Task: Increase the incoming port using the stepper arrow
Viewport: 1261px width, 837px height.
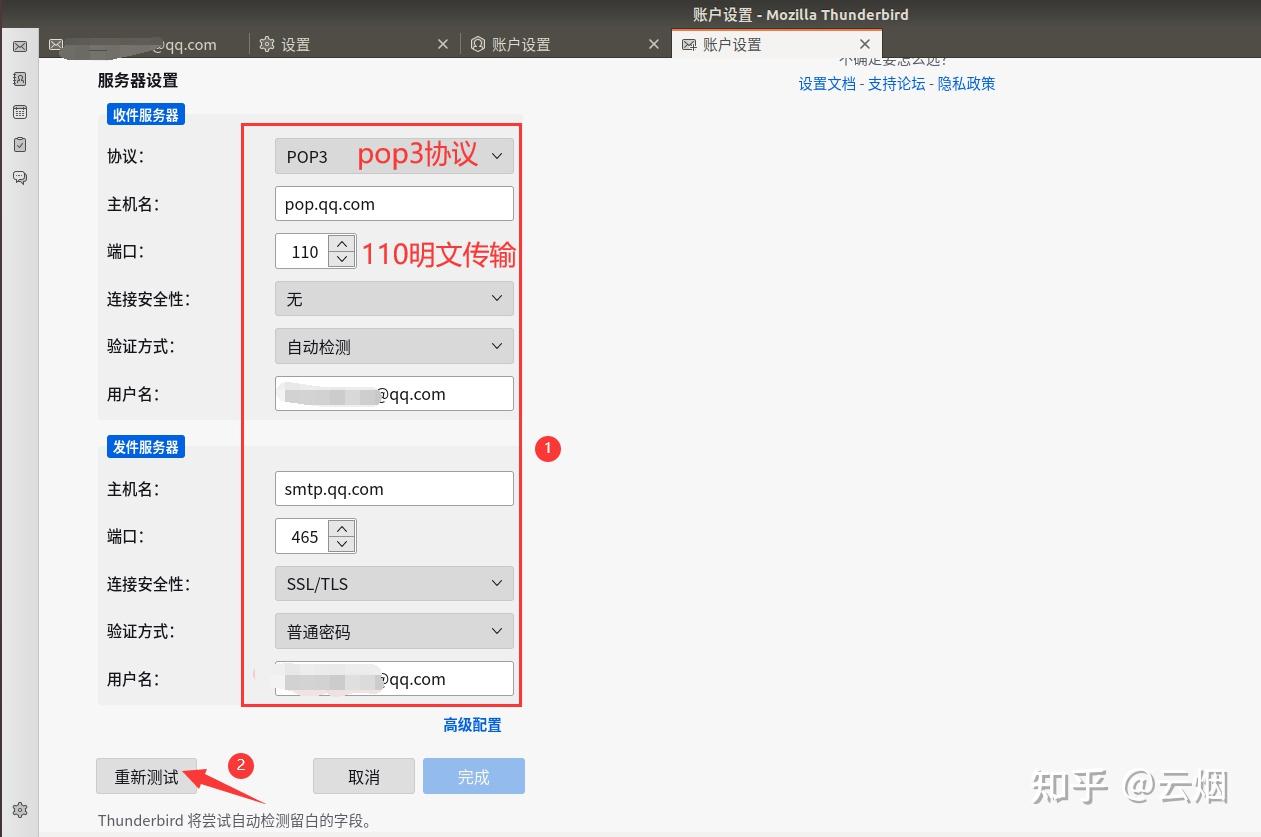Action: [x=341, y=245]
